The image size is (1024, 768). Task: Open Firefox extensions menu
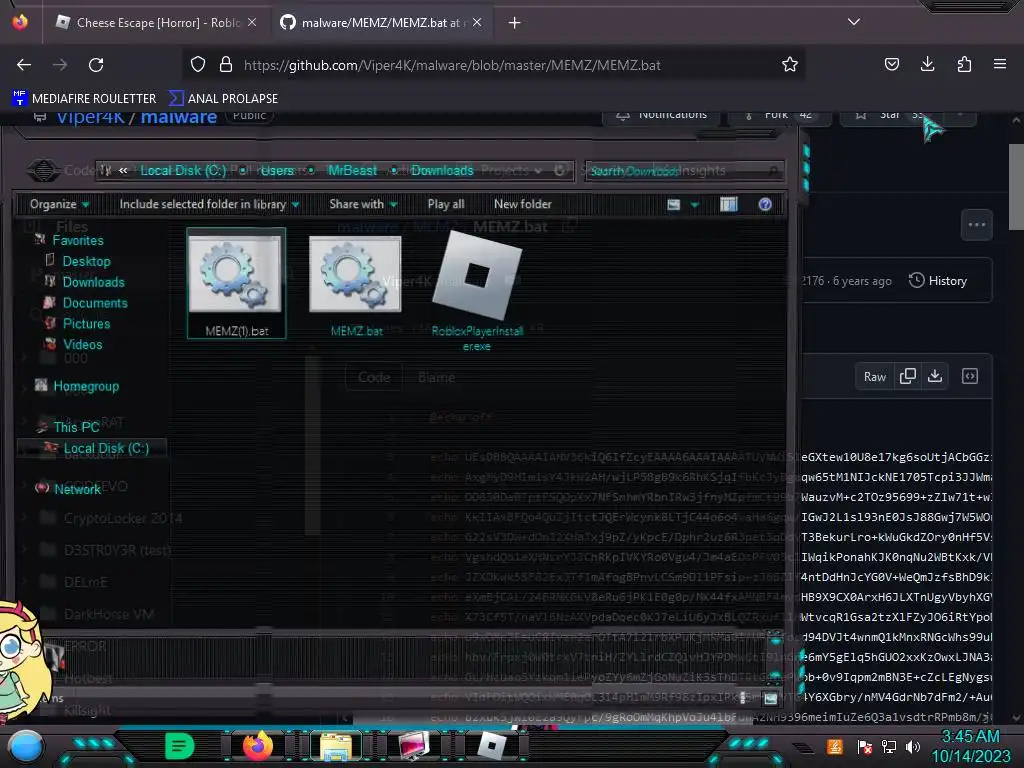point(964,64)
